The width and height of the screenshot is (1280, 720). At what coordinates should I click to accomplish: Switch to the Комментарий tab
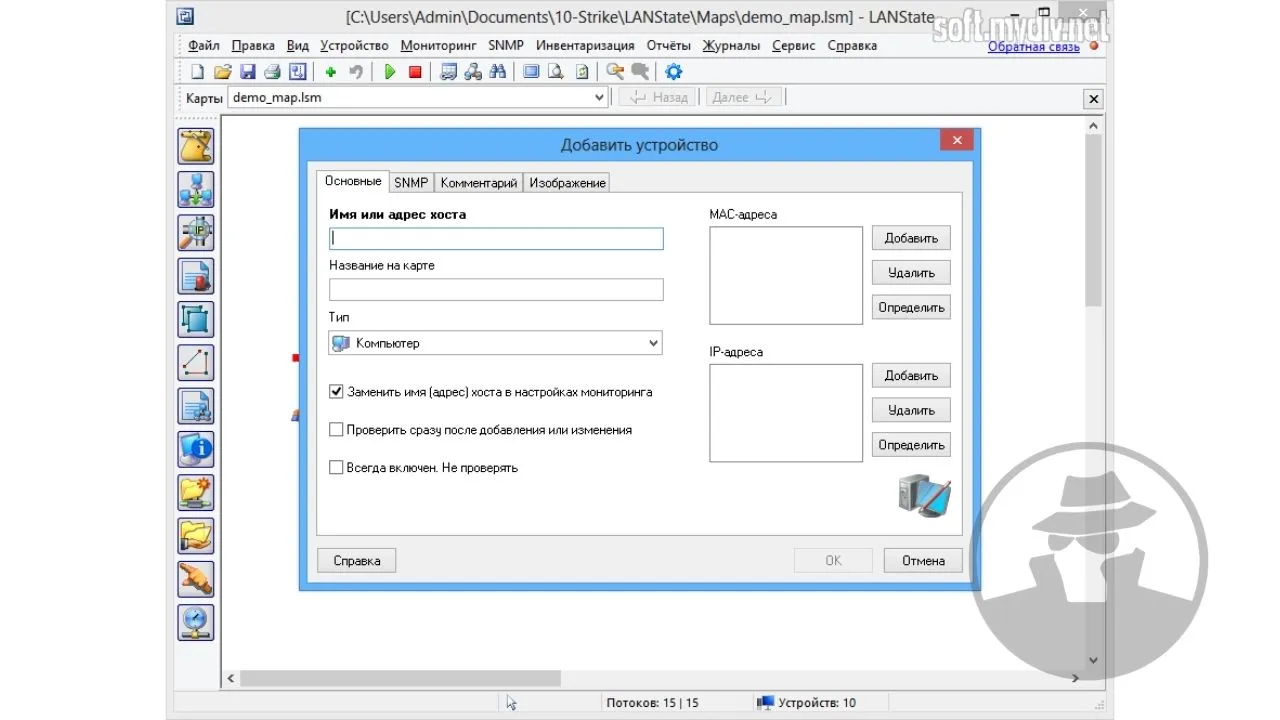(x=479, y=183)
